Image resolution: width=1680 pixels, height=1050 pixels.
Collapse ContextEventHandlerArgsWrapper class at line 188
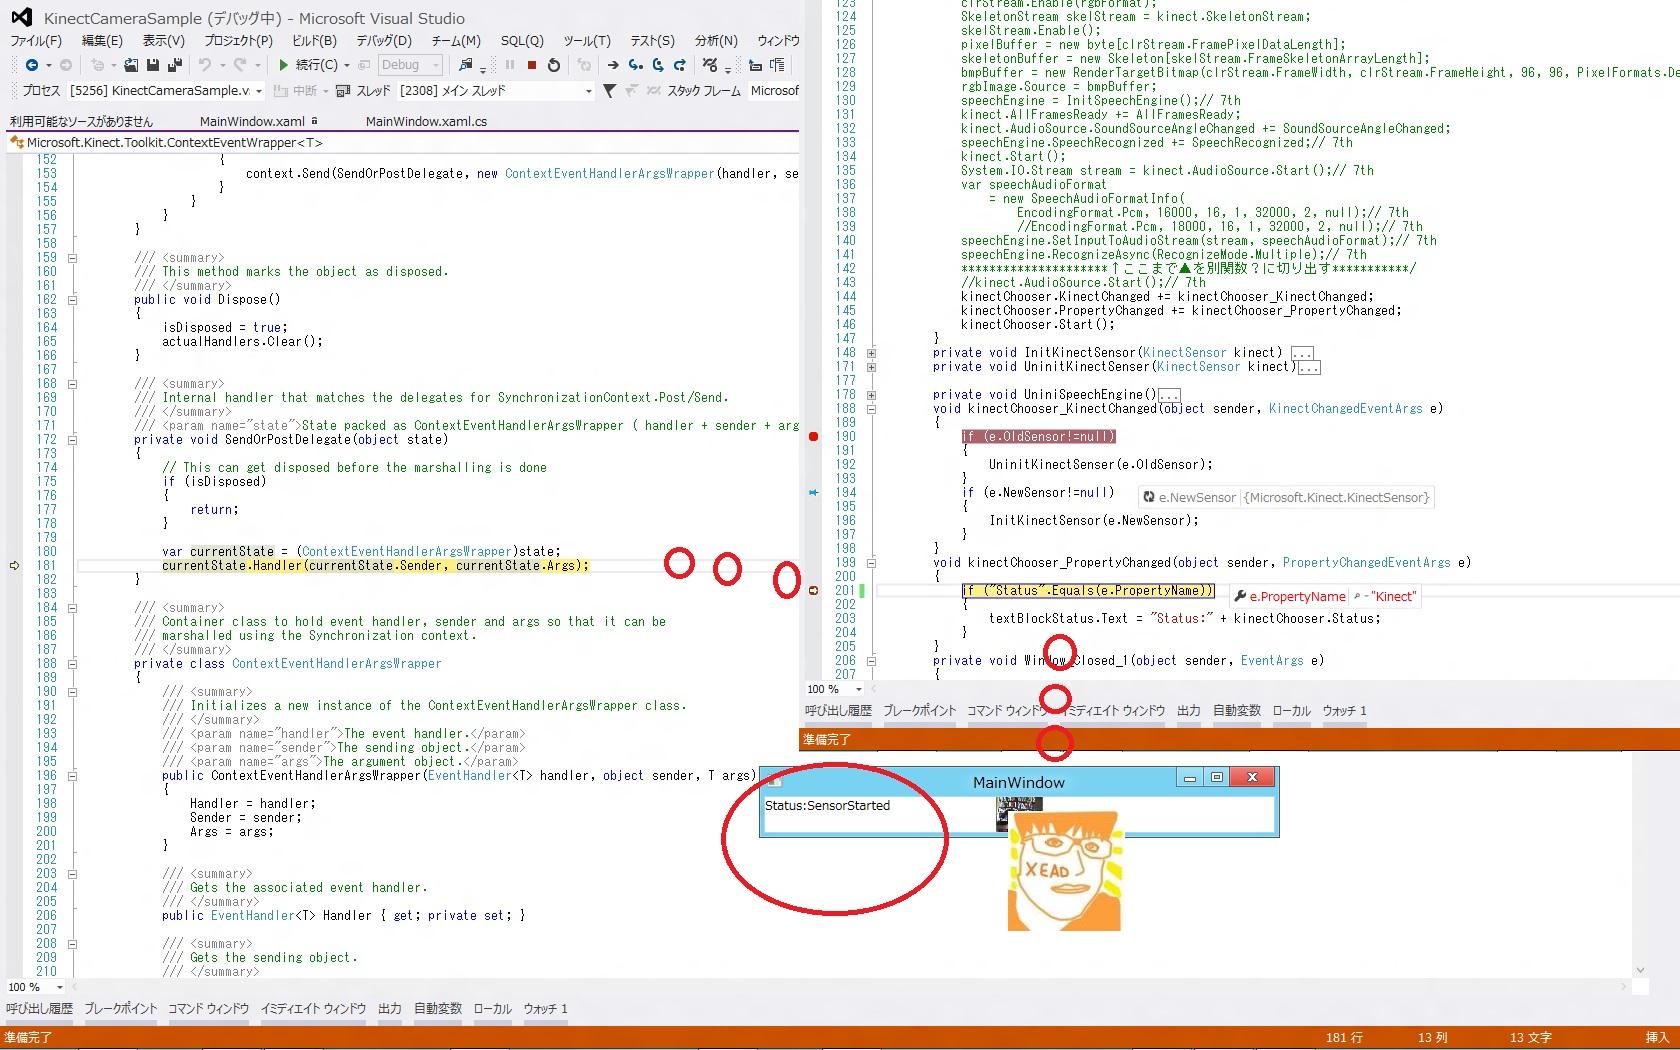72,663
